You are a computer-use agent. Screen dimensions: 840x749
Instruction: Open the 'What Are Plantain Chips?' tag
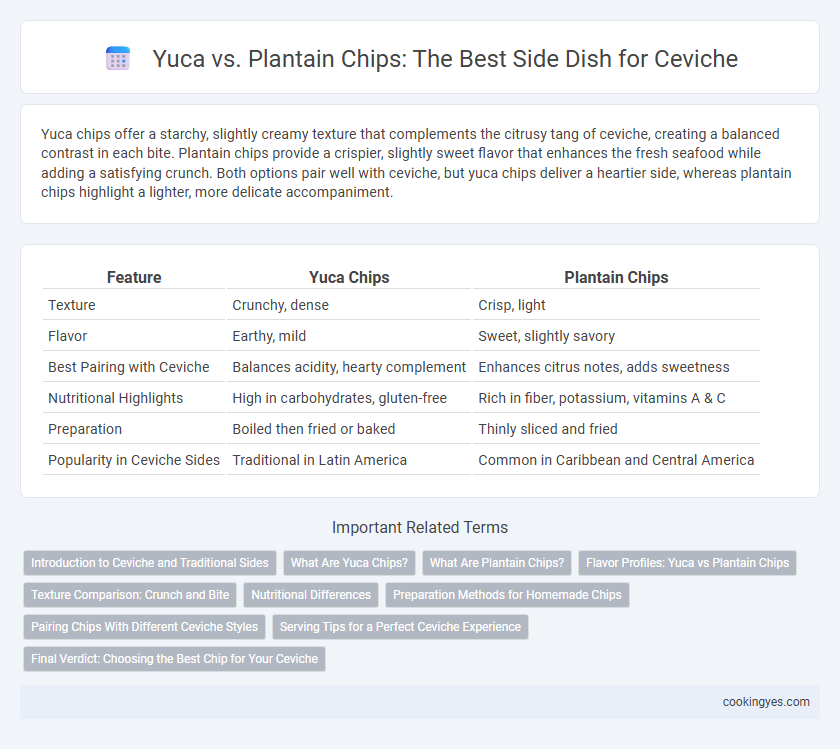coord(497,563)
